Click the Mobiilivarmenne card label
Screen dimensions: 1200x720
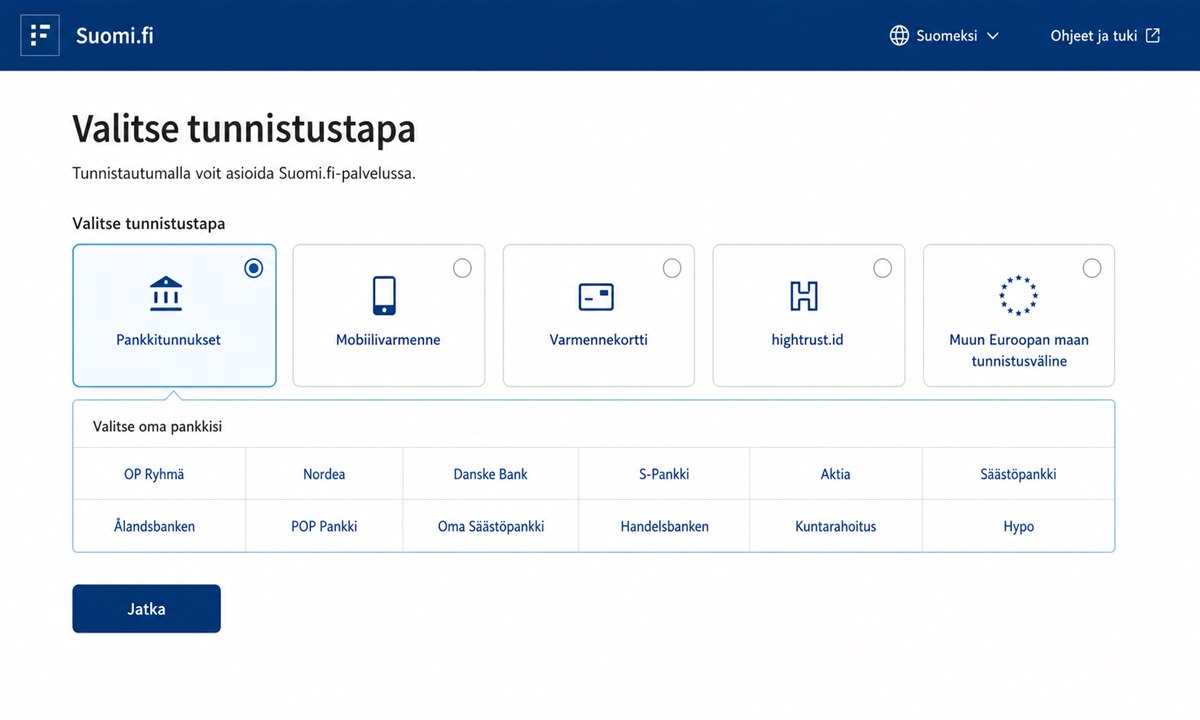[x=388, y=340]
